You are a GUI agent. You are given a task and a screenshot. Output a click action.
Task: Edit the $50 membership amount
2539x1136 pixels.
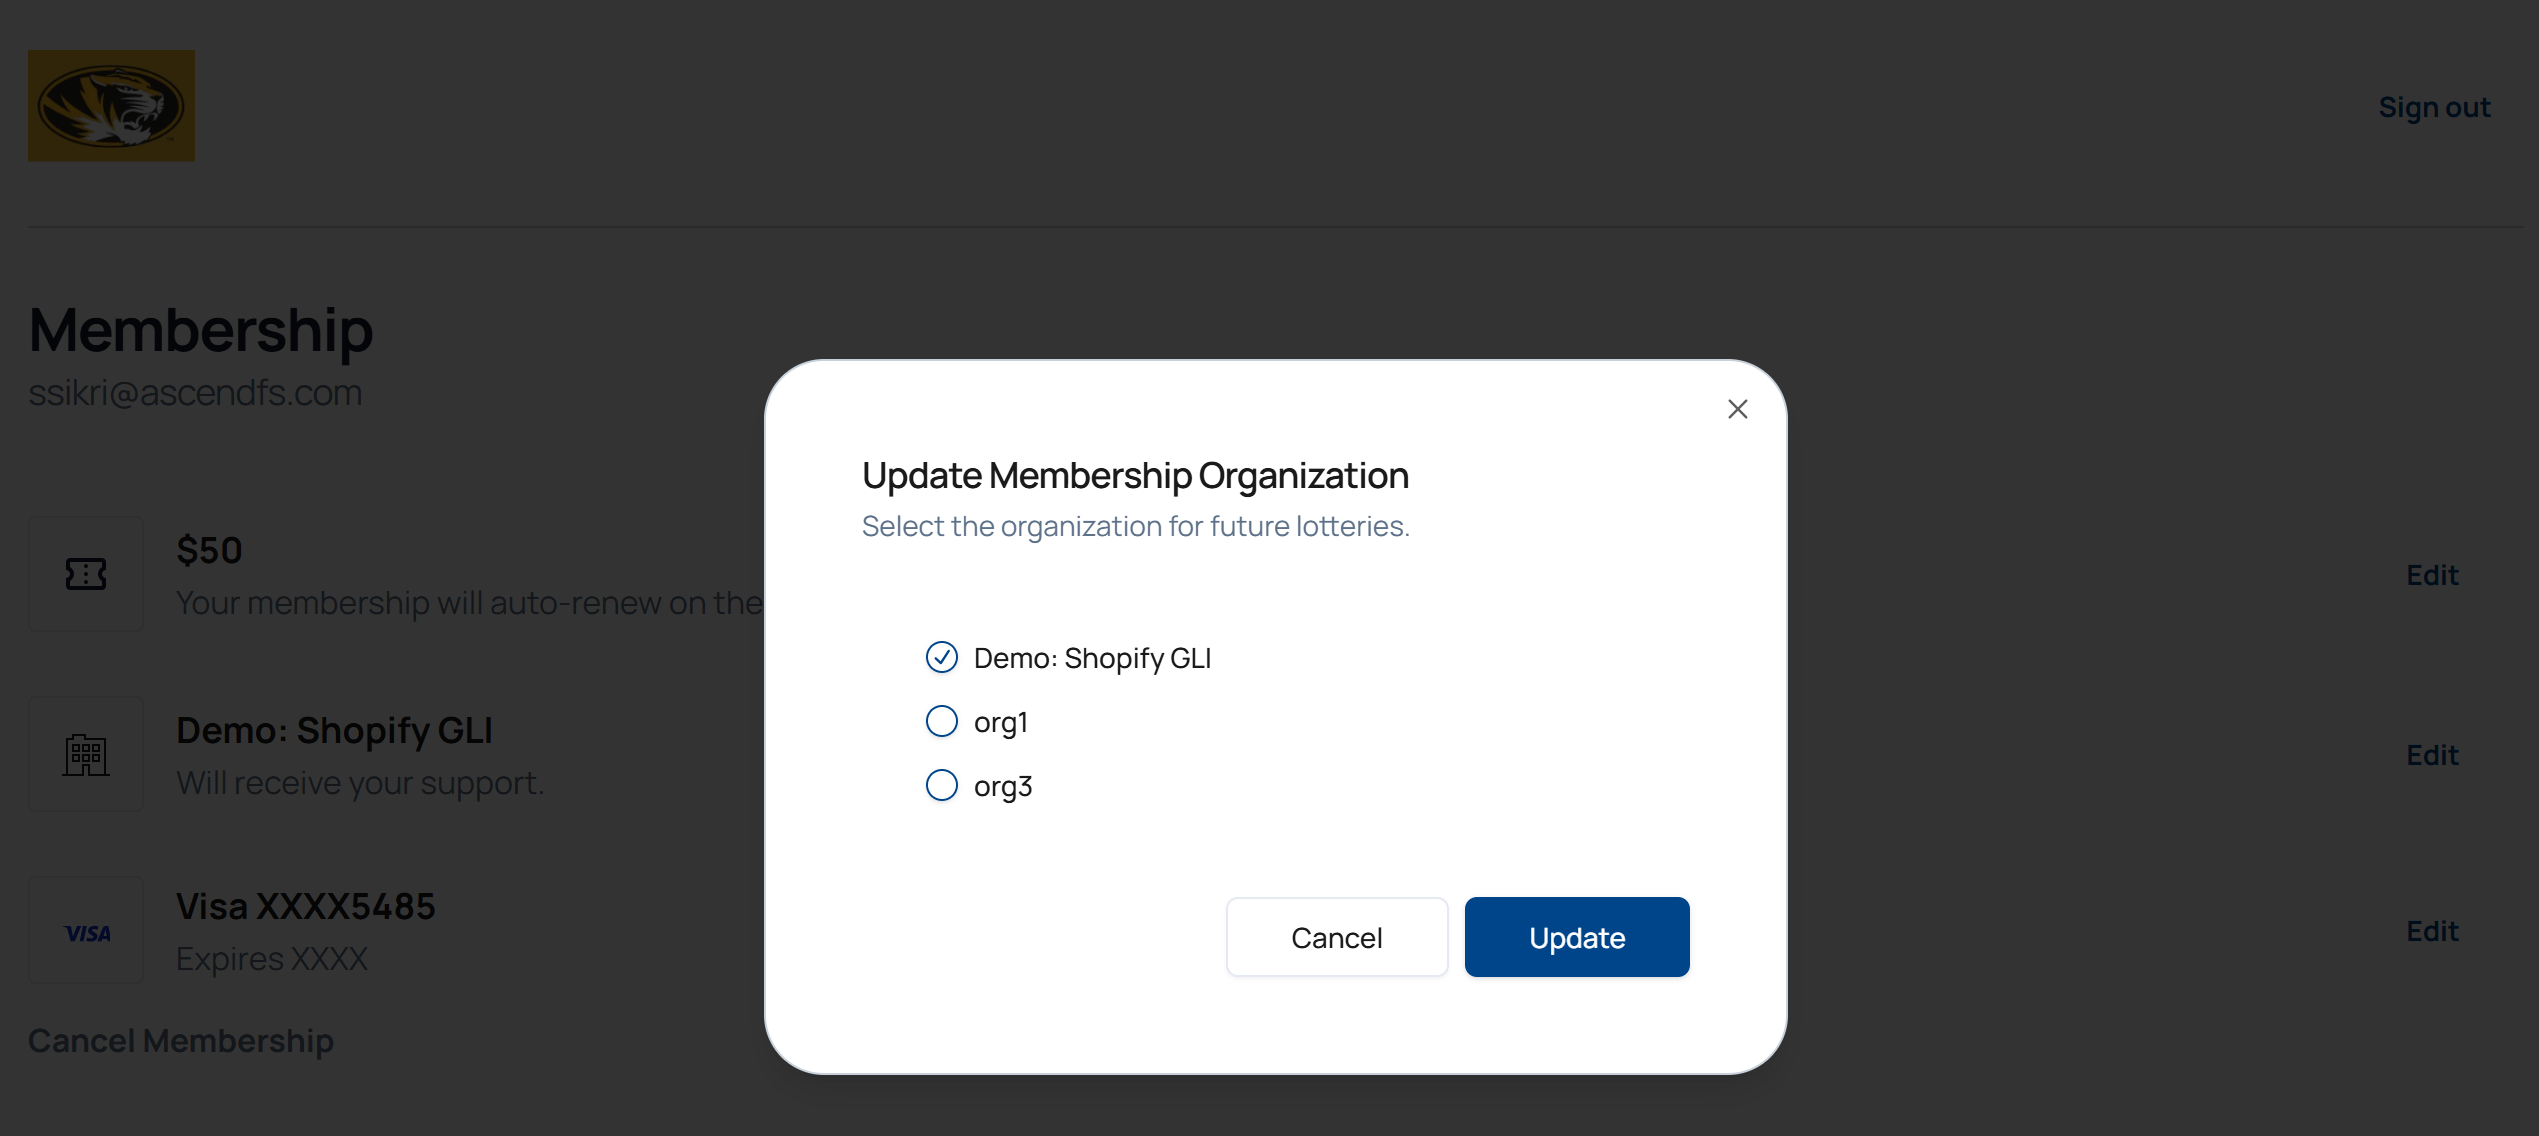pyautogui.click(x=2432, y=575)
